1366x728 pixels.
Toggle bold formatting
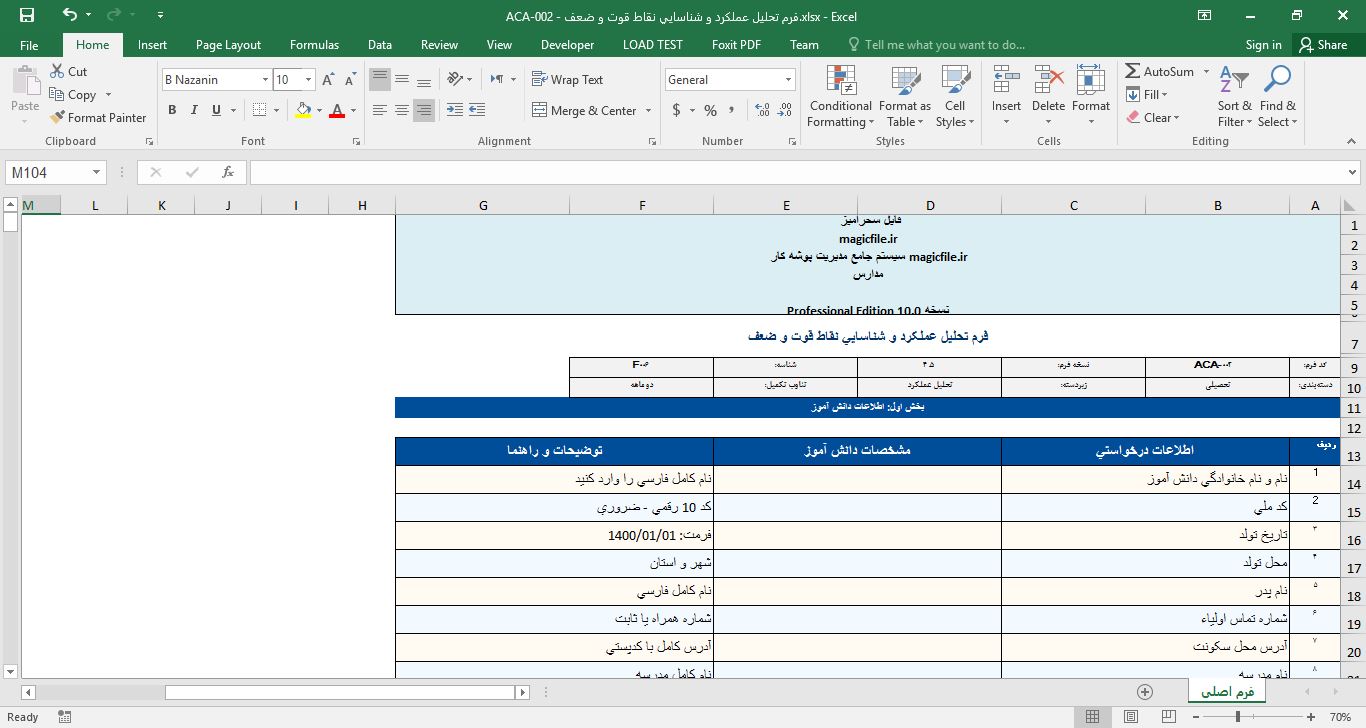tap(171, 108)
